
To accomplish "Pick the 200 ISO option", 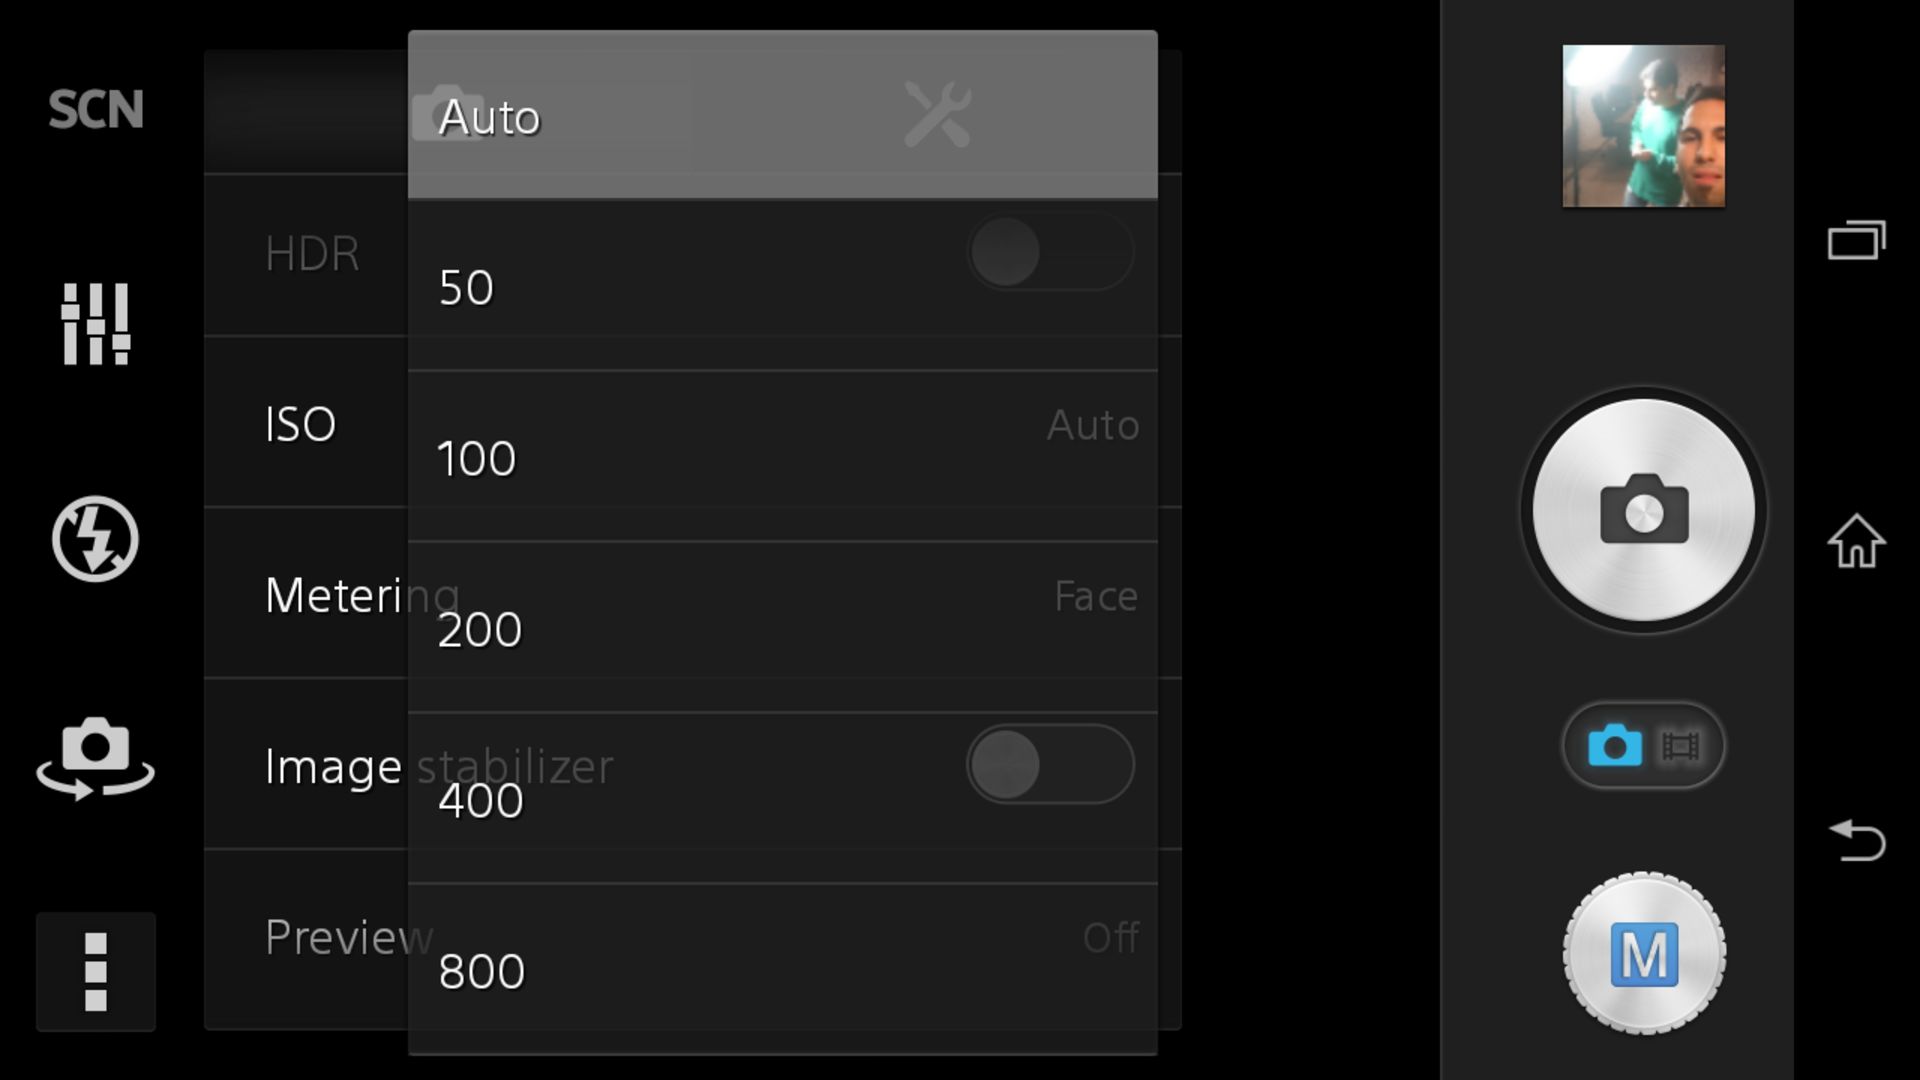I will (x=782, y=629).
